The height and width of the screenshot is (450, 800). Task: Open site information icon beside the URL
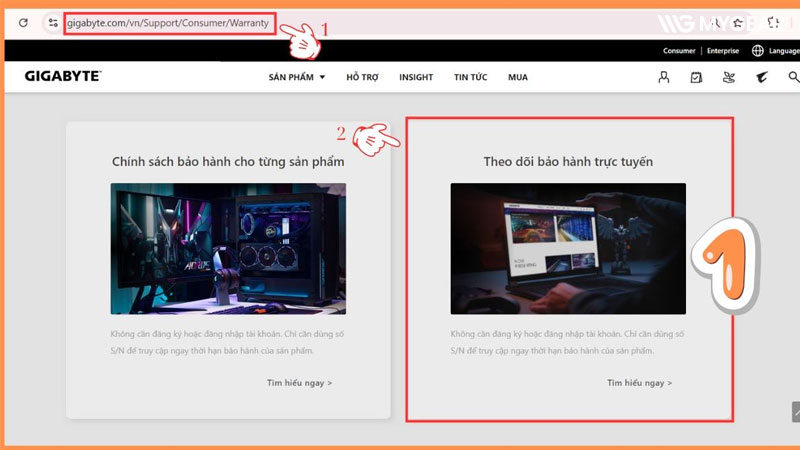tap(53, 23)
